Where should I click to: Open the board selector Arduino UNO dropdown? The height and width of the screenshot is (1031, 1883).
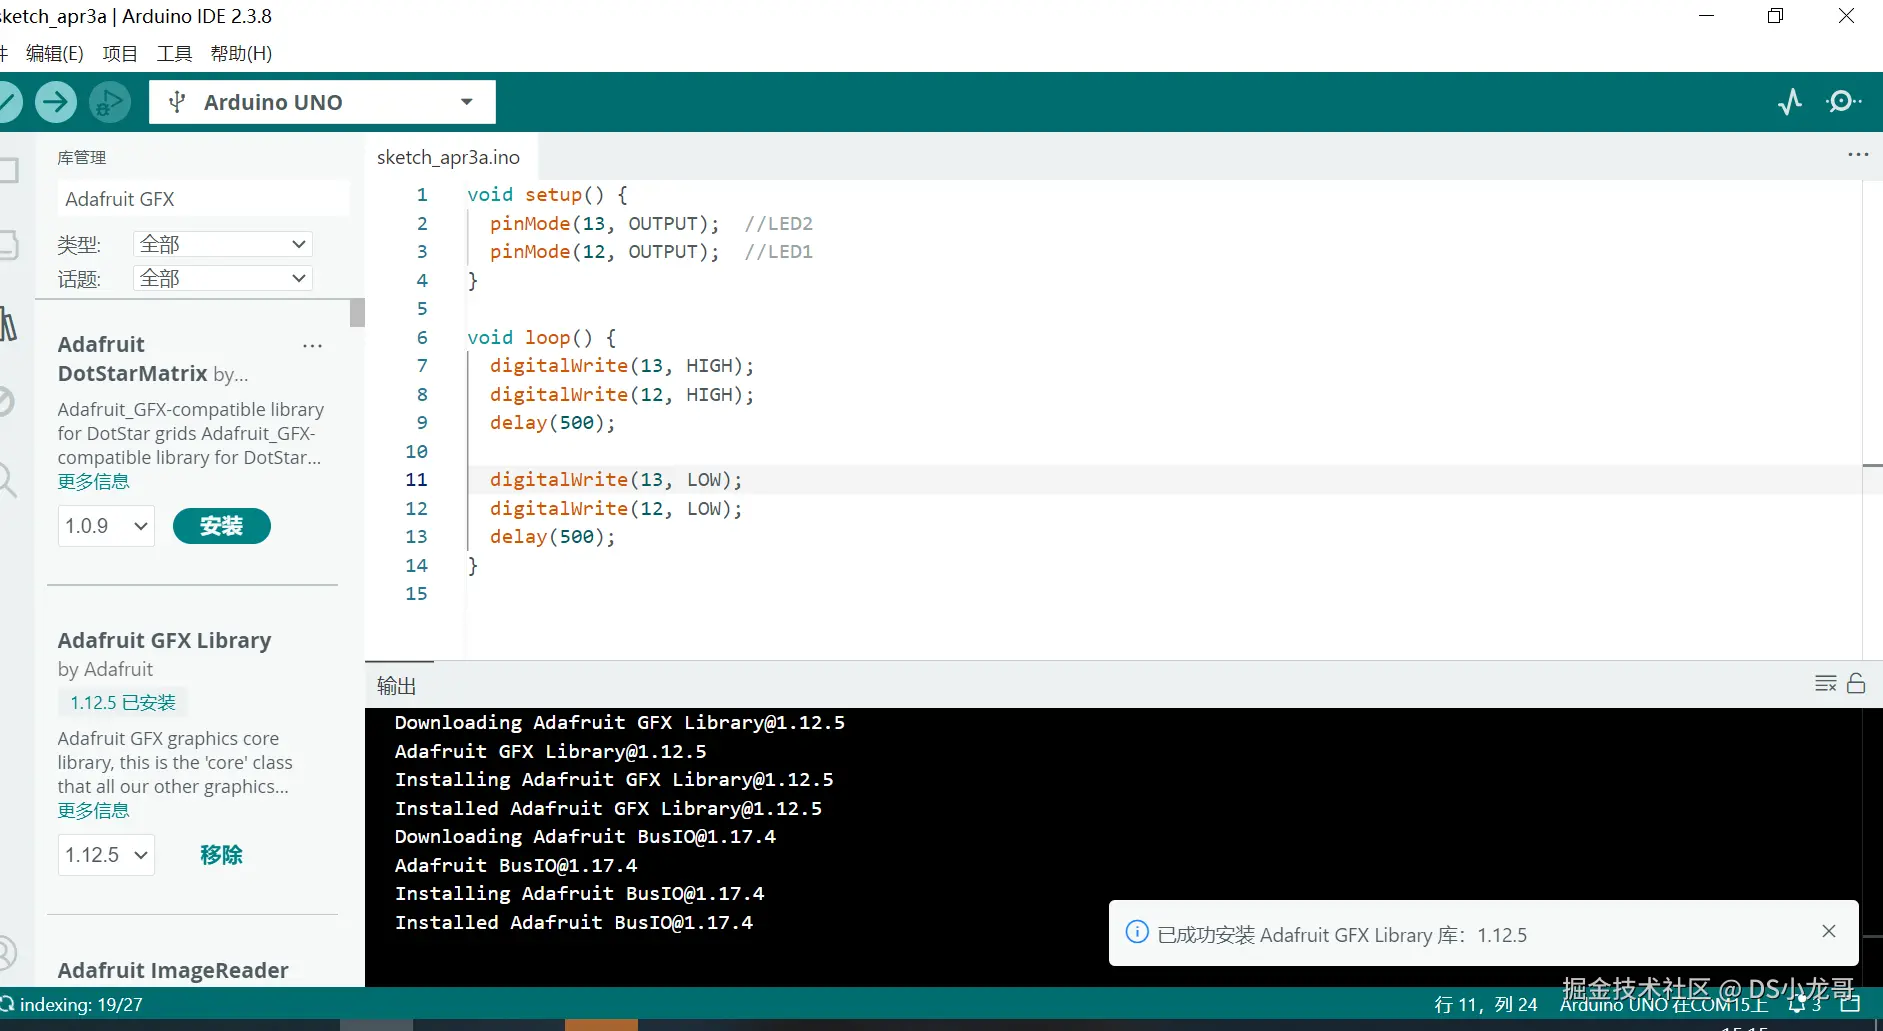322,102
